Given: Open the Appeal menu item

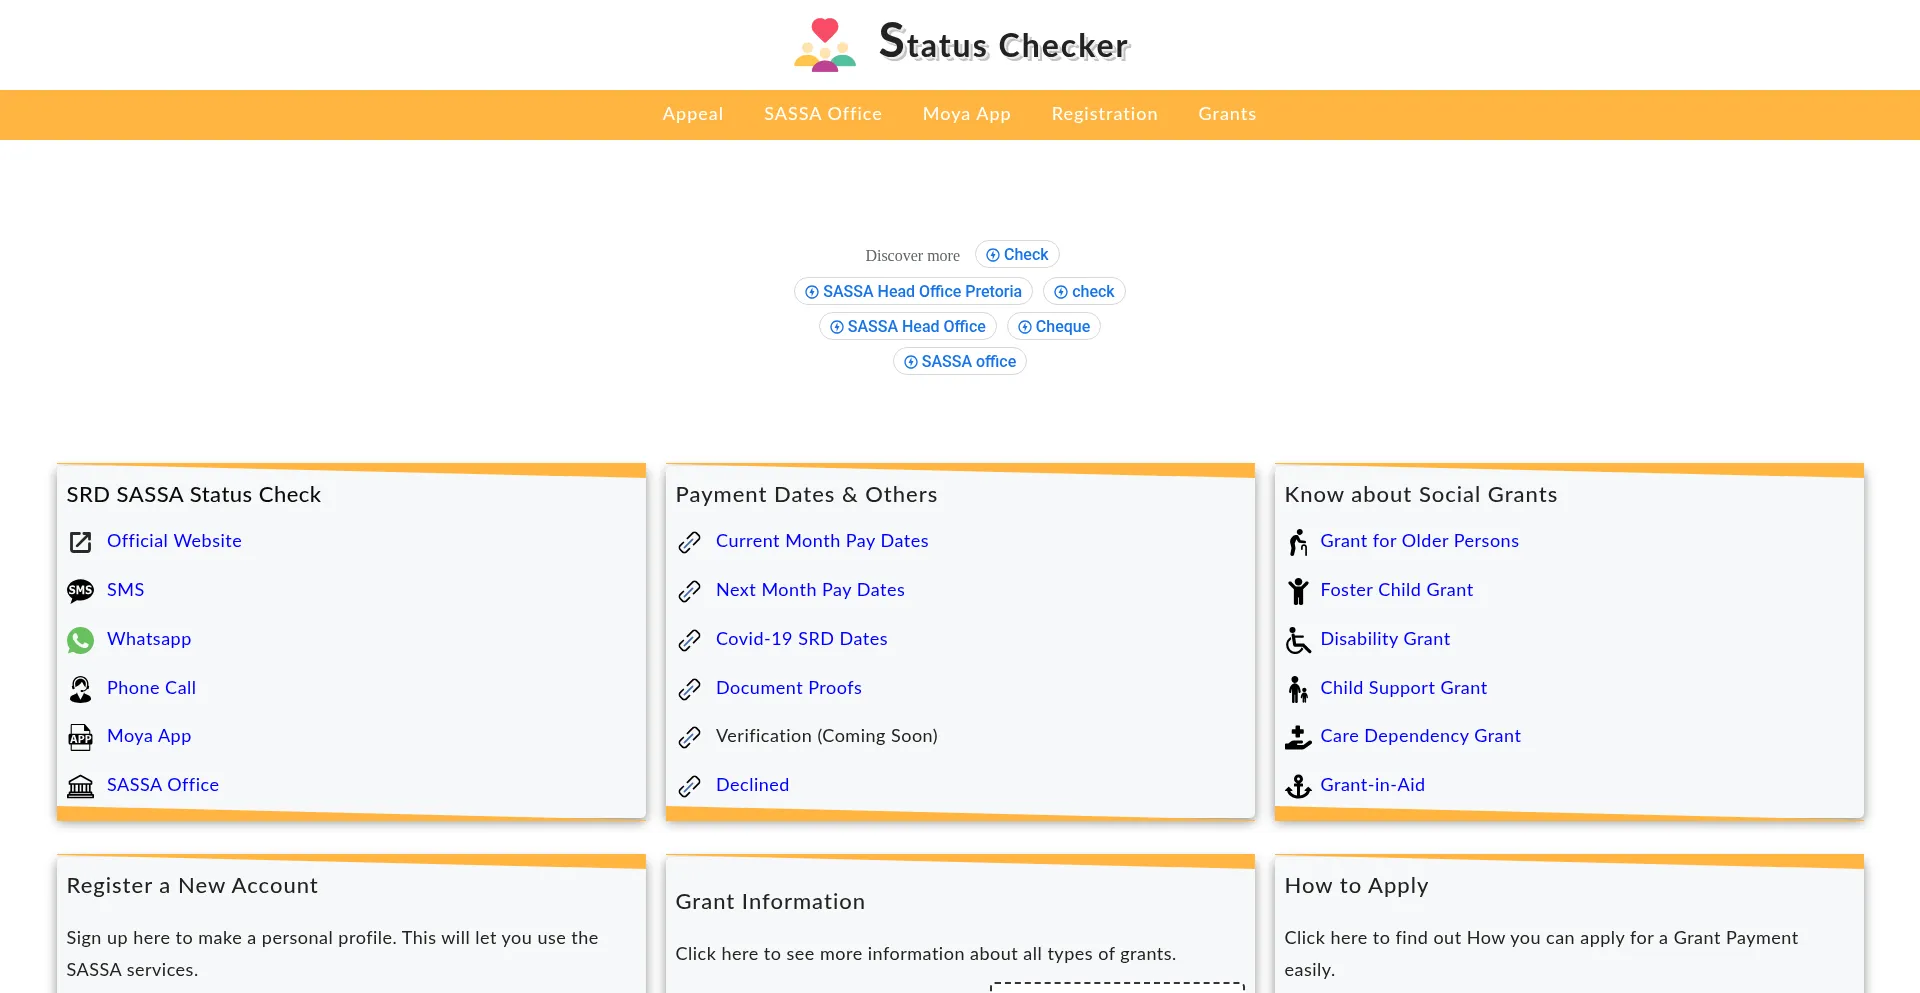Looking at the screenshot, I should [x=692, y=114].
